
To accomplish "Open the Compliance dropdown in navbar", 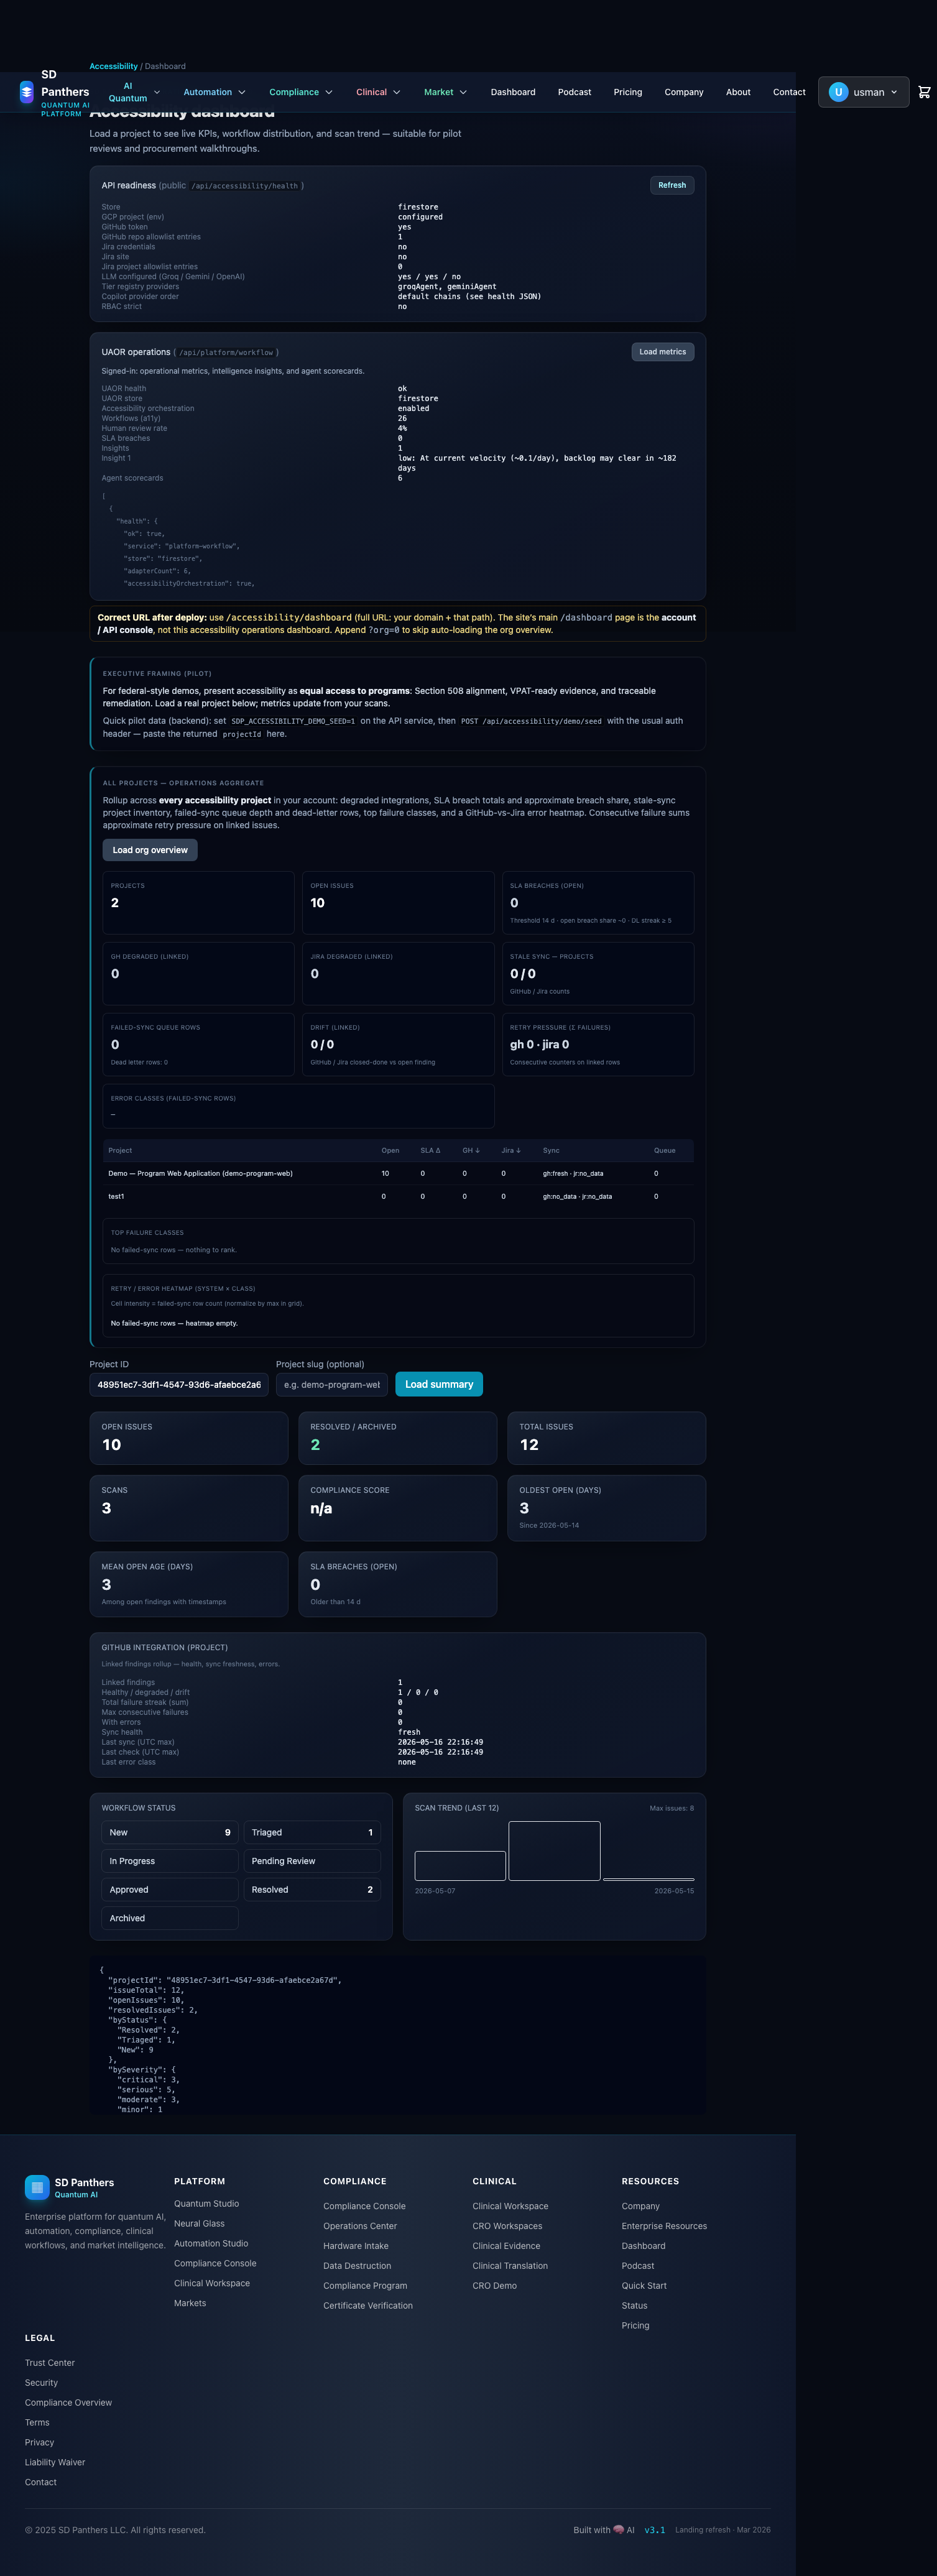I will 301,92.
